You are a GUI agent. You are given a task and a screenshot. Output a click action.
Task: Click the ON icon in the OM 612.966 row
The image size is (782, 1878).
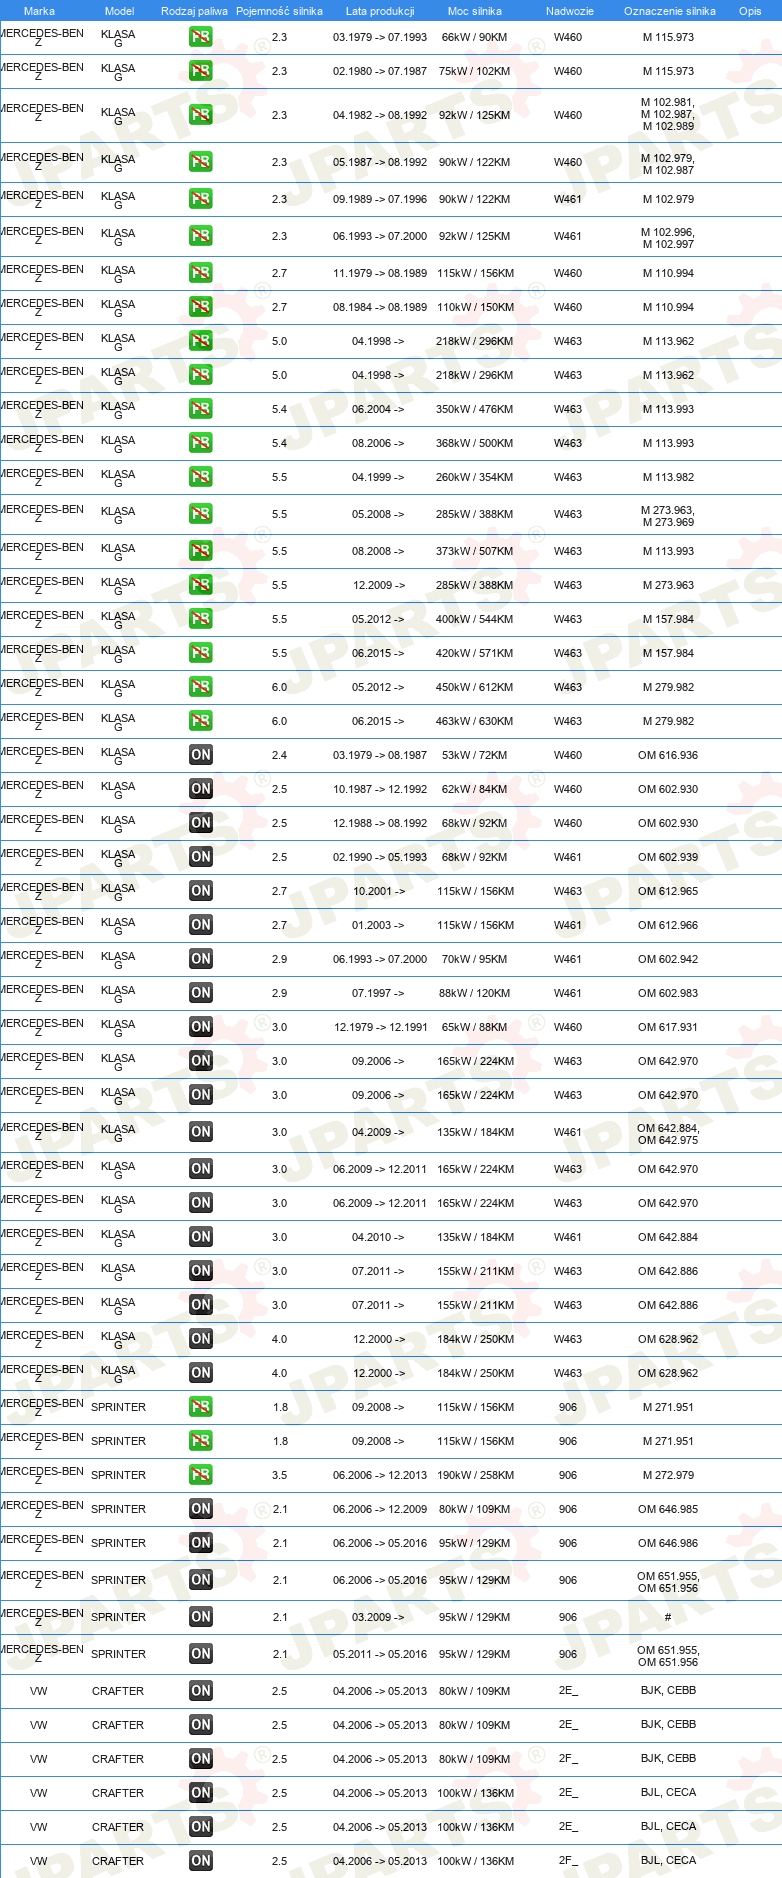click(201, 925)
